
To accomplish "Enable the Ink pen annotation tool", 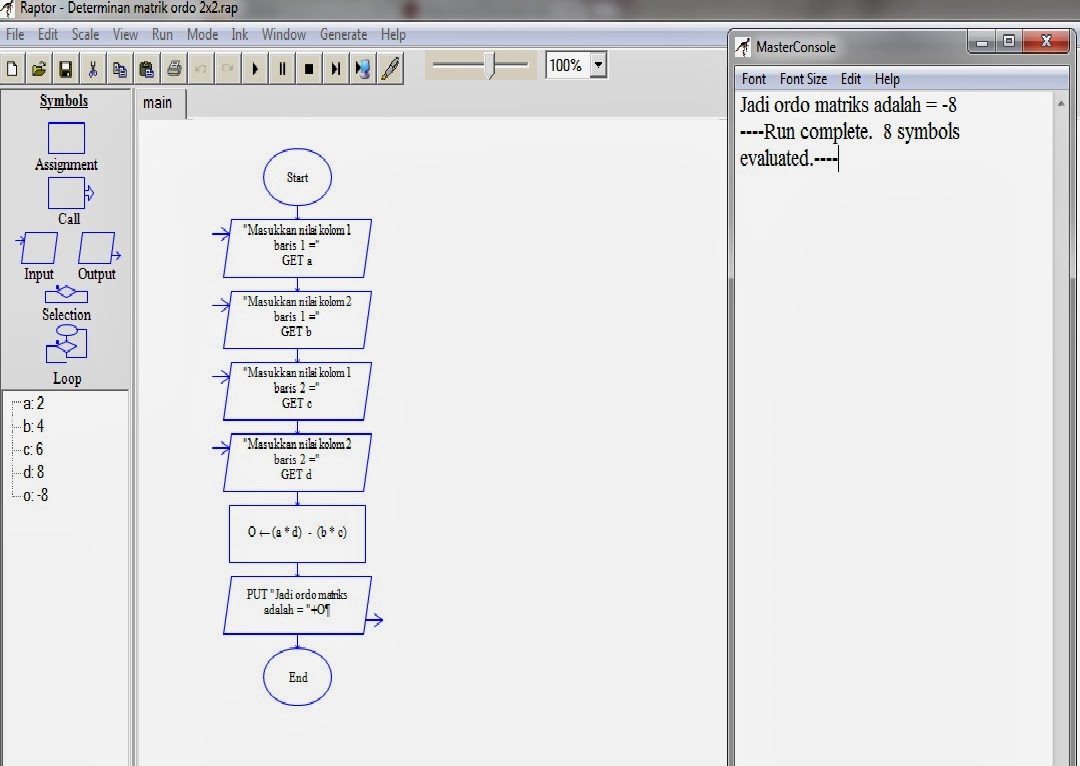I will pos(390,68).
